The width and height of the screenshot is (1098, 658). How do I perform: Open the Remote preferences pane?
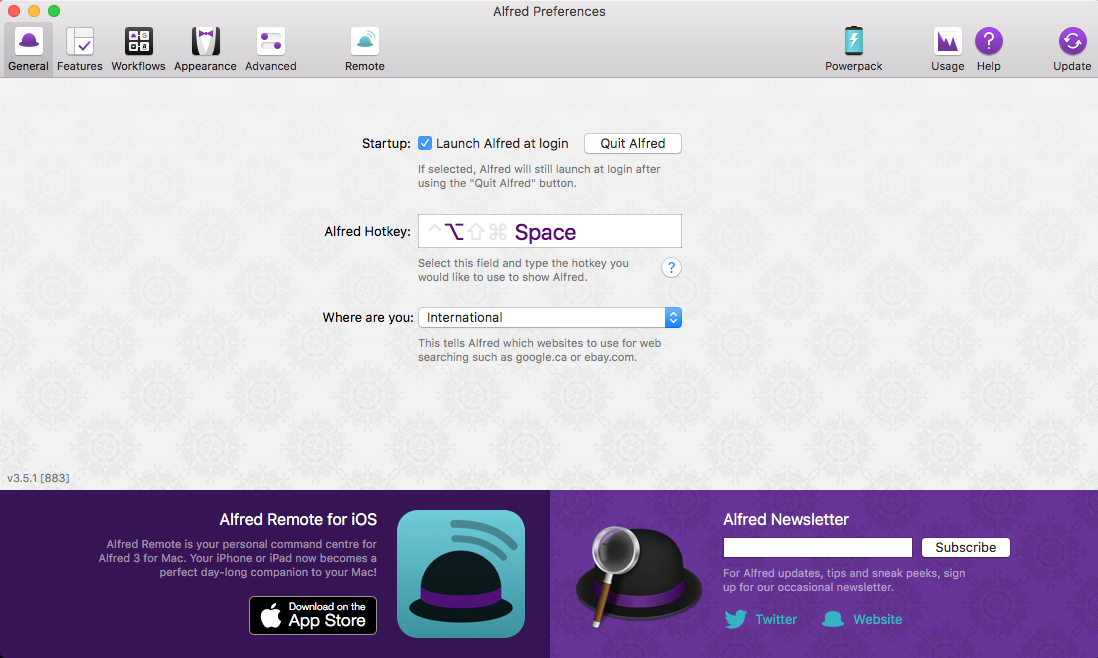364,48
